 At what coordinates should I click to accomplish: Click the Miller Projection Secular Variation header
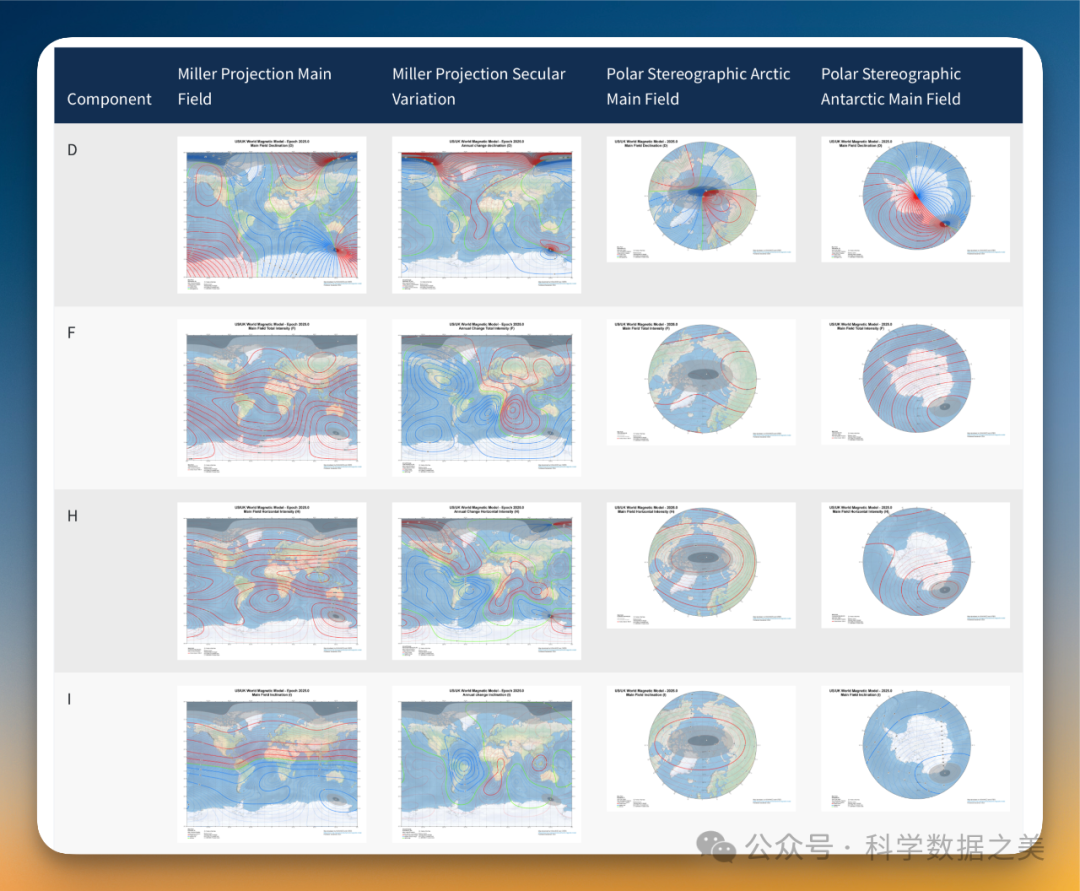(478, 86)
